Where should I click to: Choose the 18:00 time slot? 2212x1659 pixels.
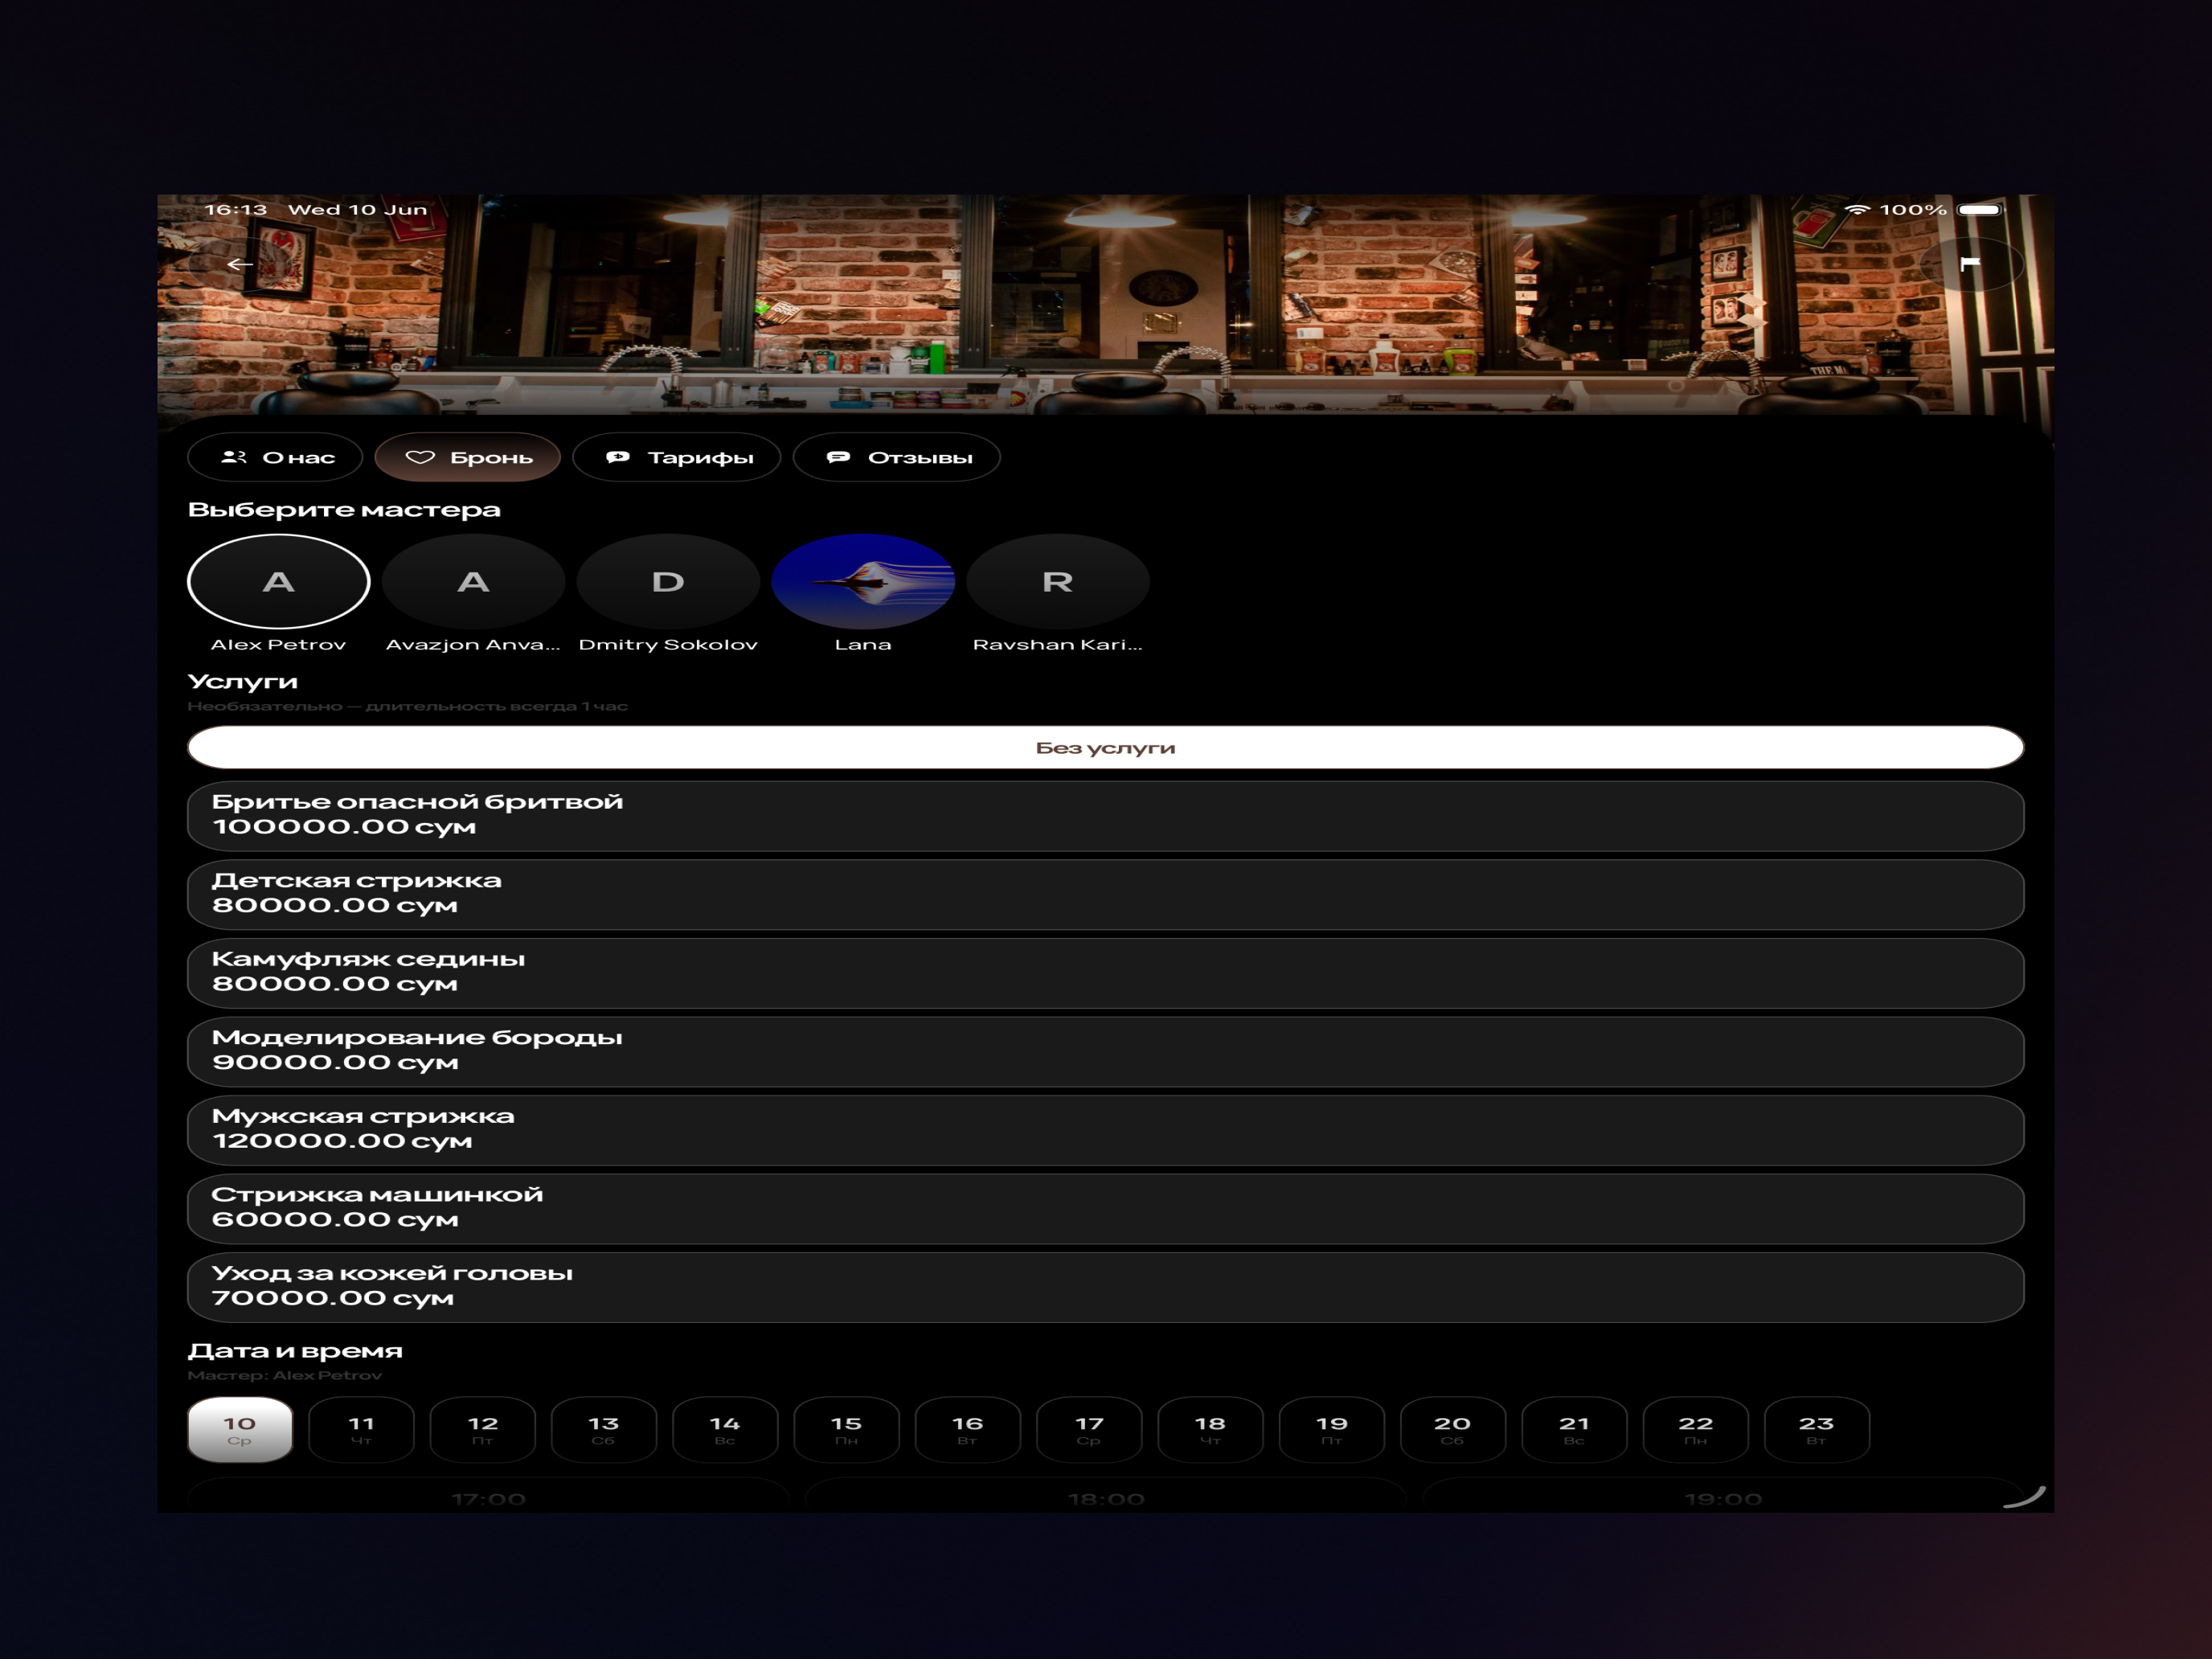pyautogui.click(x=1106, y=1496)
